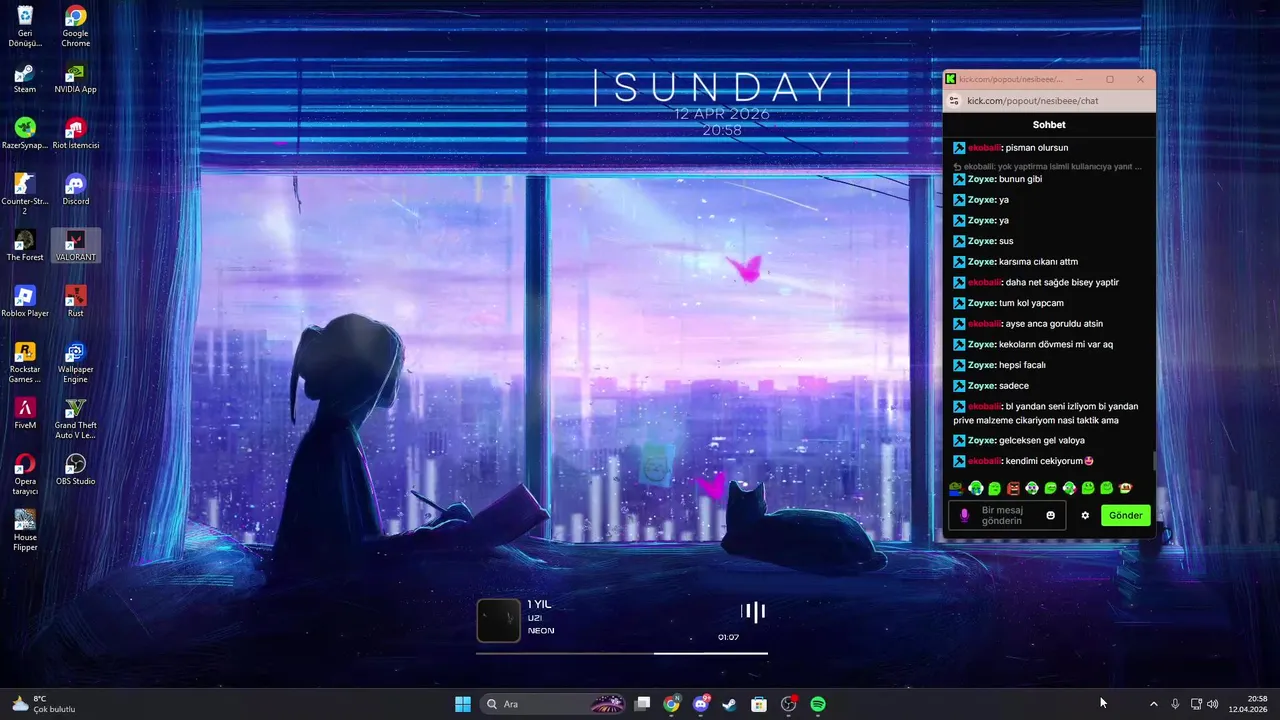Click the Gönder send button
Viewport: 1280px width, 720px height.
(x=1125, y=516)
